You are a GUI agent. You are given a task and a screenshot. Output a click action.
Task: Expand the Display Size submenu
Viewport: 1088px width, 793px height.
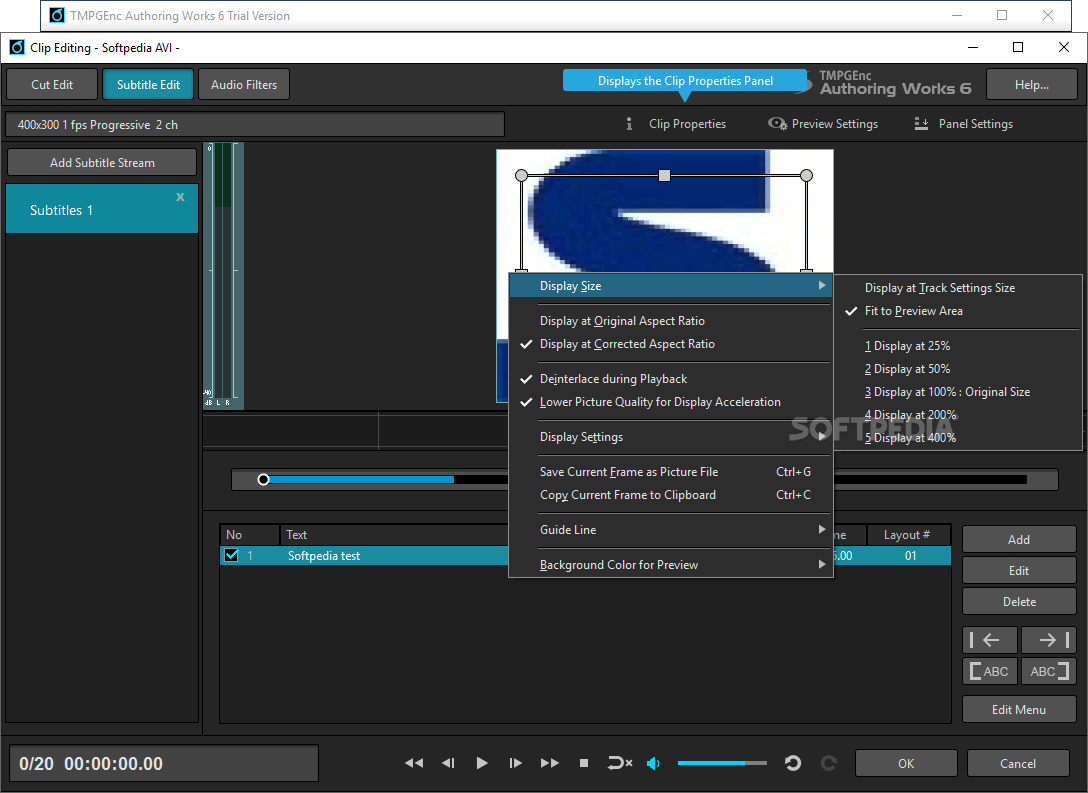(670, 286)
